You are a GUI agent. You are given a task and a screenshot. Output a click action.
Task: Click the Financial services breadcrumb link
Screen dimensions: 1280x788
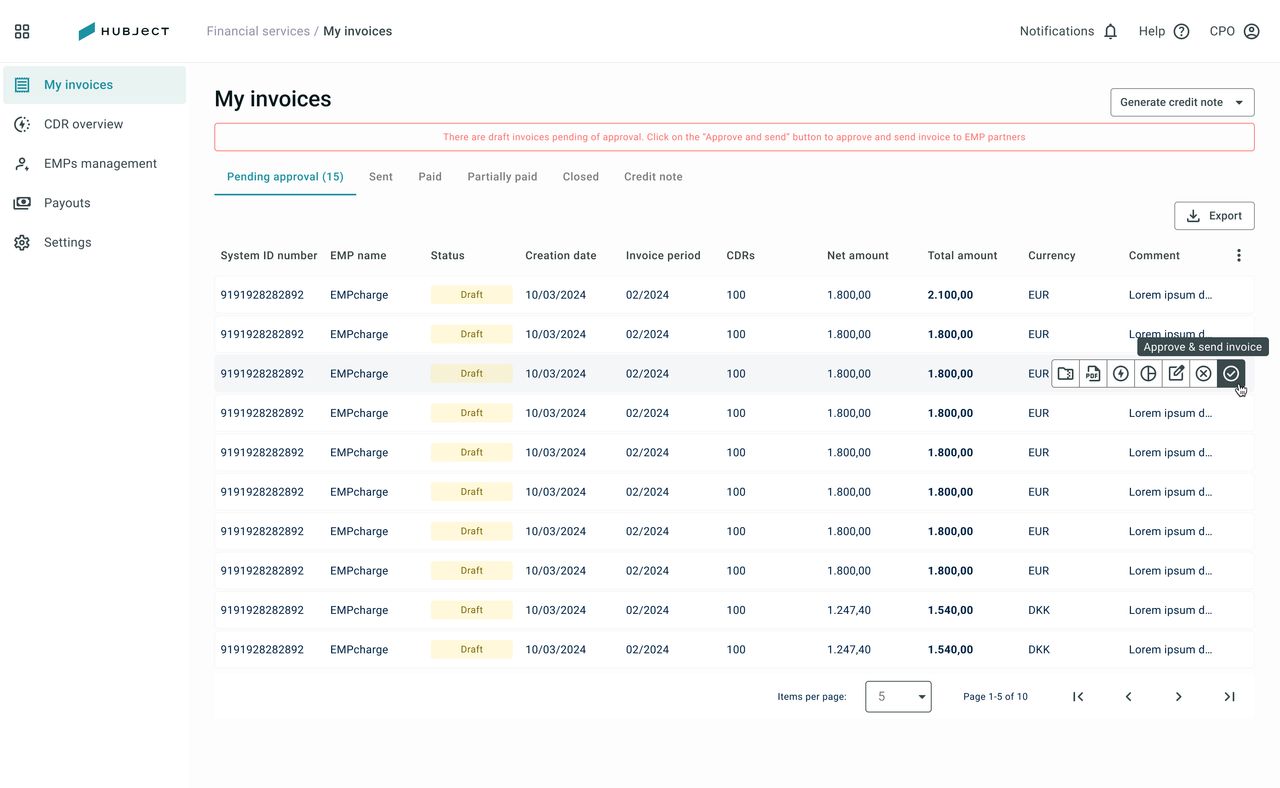coord(258,31)
